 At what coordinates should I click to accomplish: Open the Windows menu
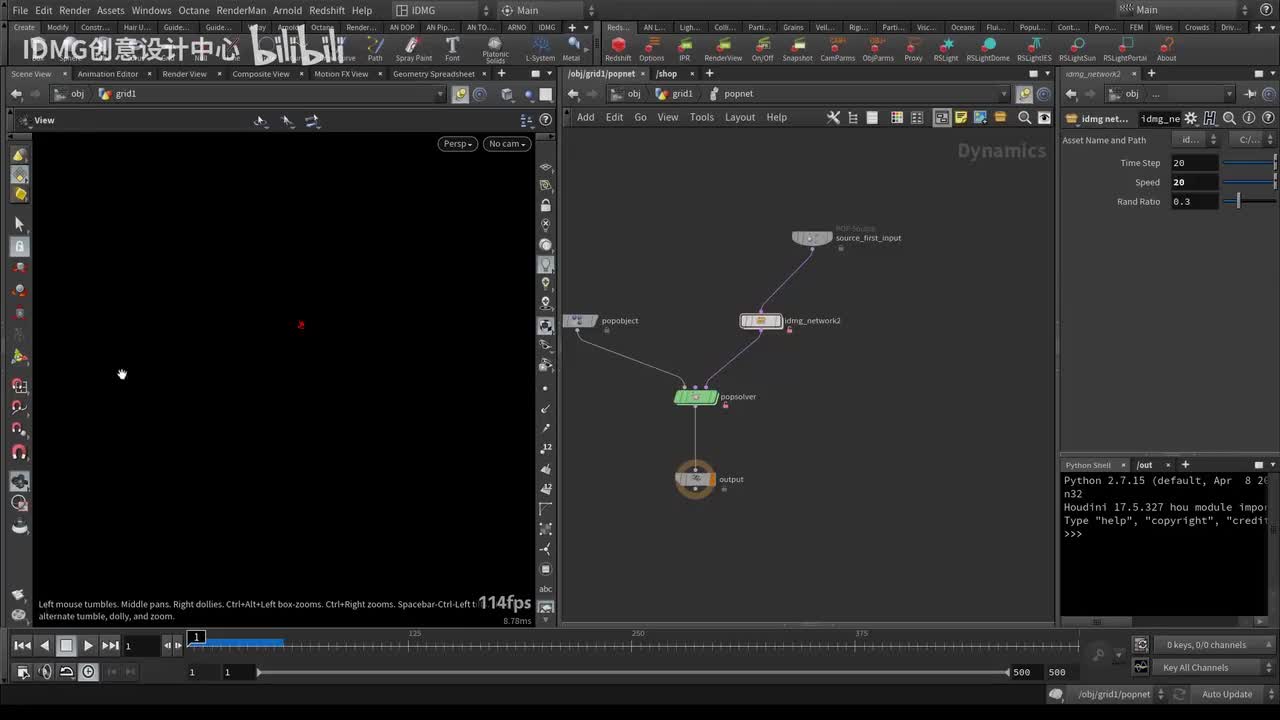151,10
